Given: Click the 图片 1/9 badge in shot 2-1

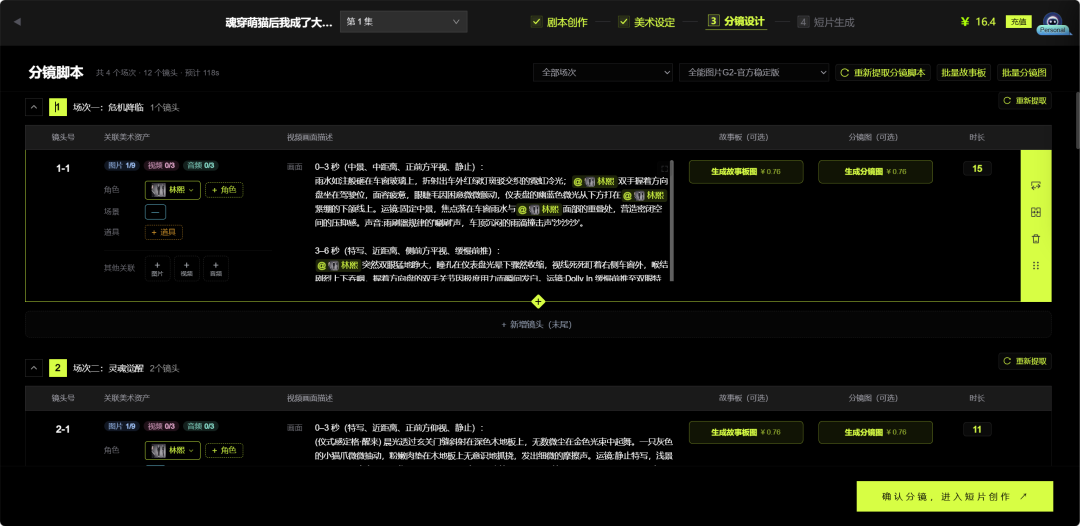Looking at the screenshot, I should pos(123,427).
